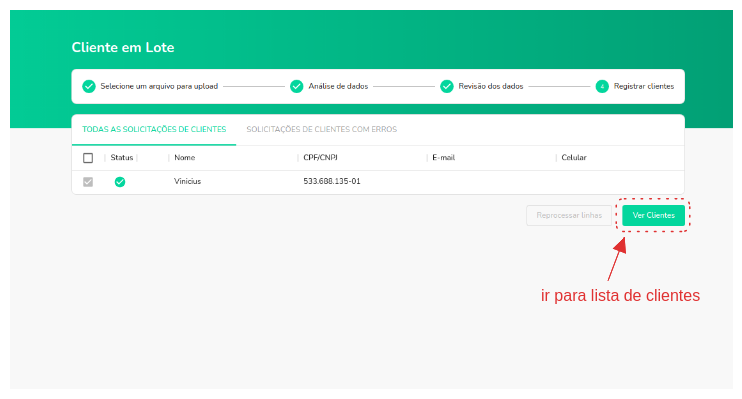Click the Status column header
742x399 pixels.
(x=122, y=158)
